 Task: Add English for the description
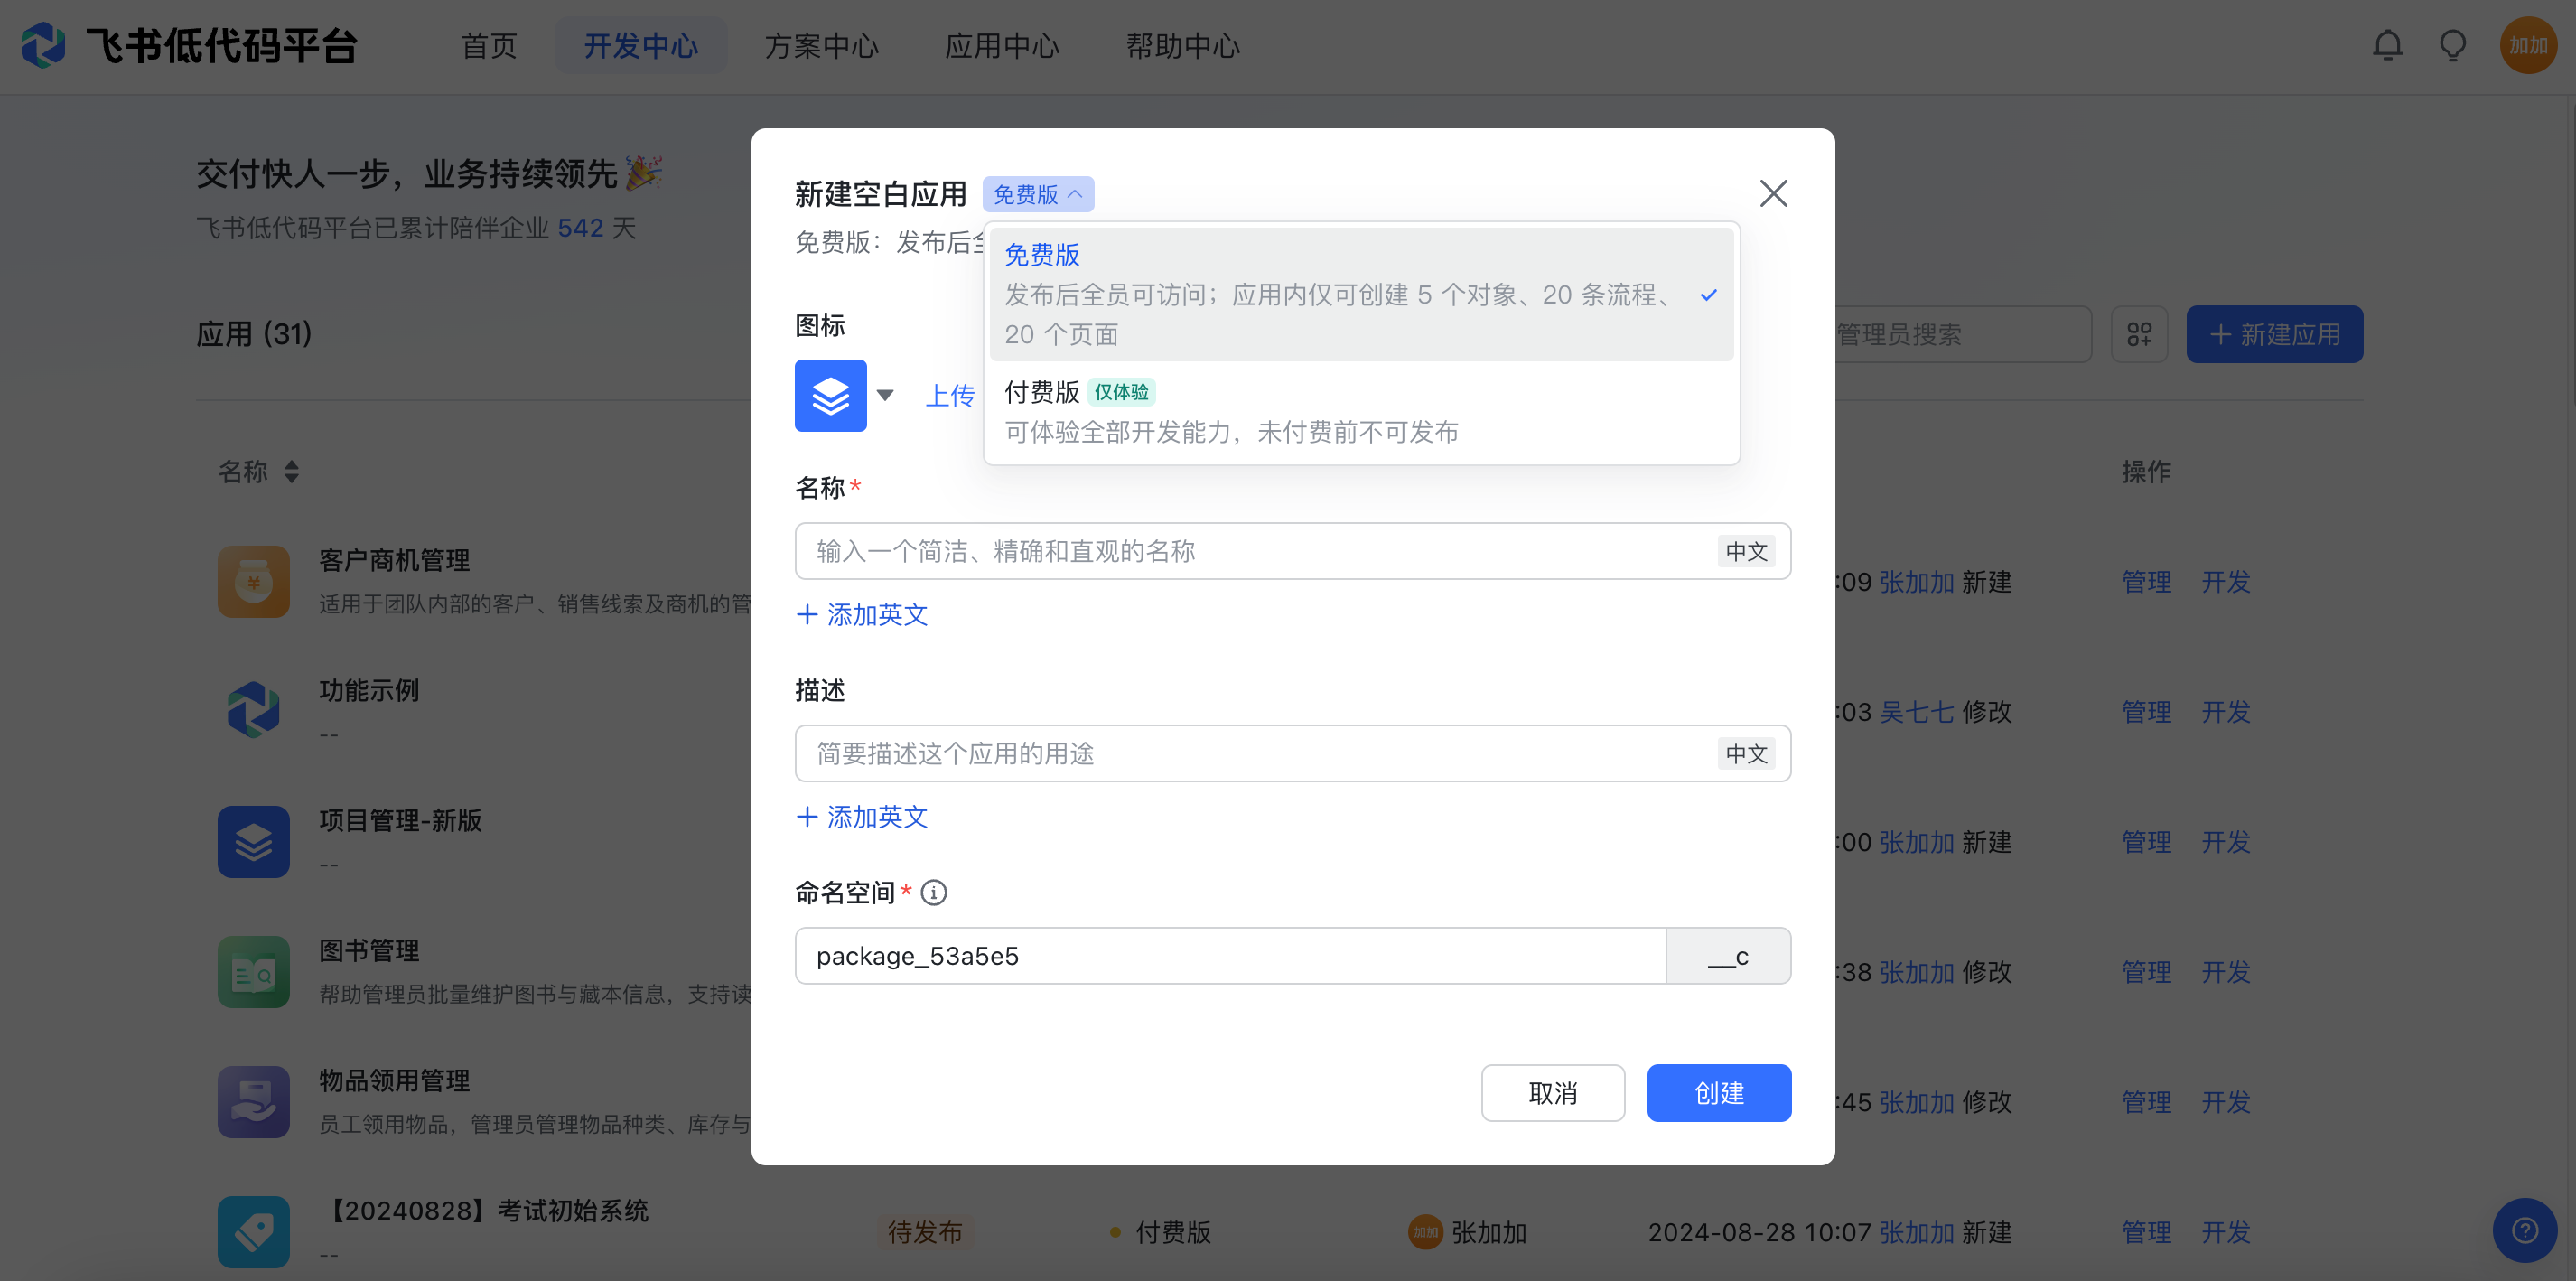click(x=862, y=817)
